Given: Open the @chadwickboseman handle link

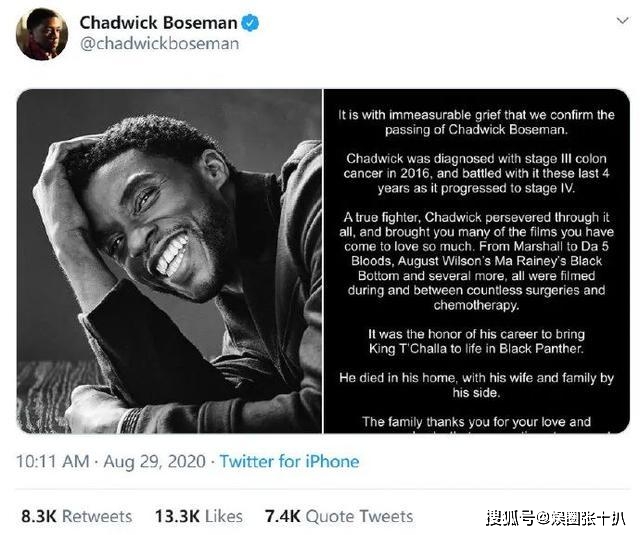Looking at the screenshot, I should [x=160, y=44].
